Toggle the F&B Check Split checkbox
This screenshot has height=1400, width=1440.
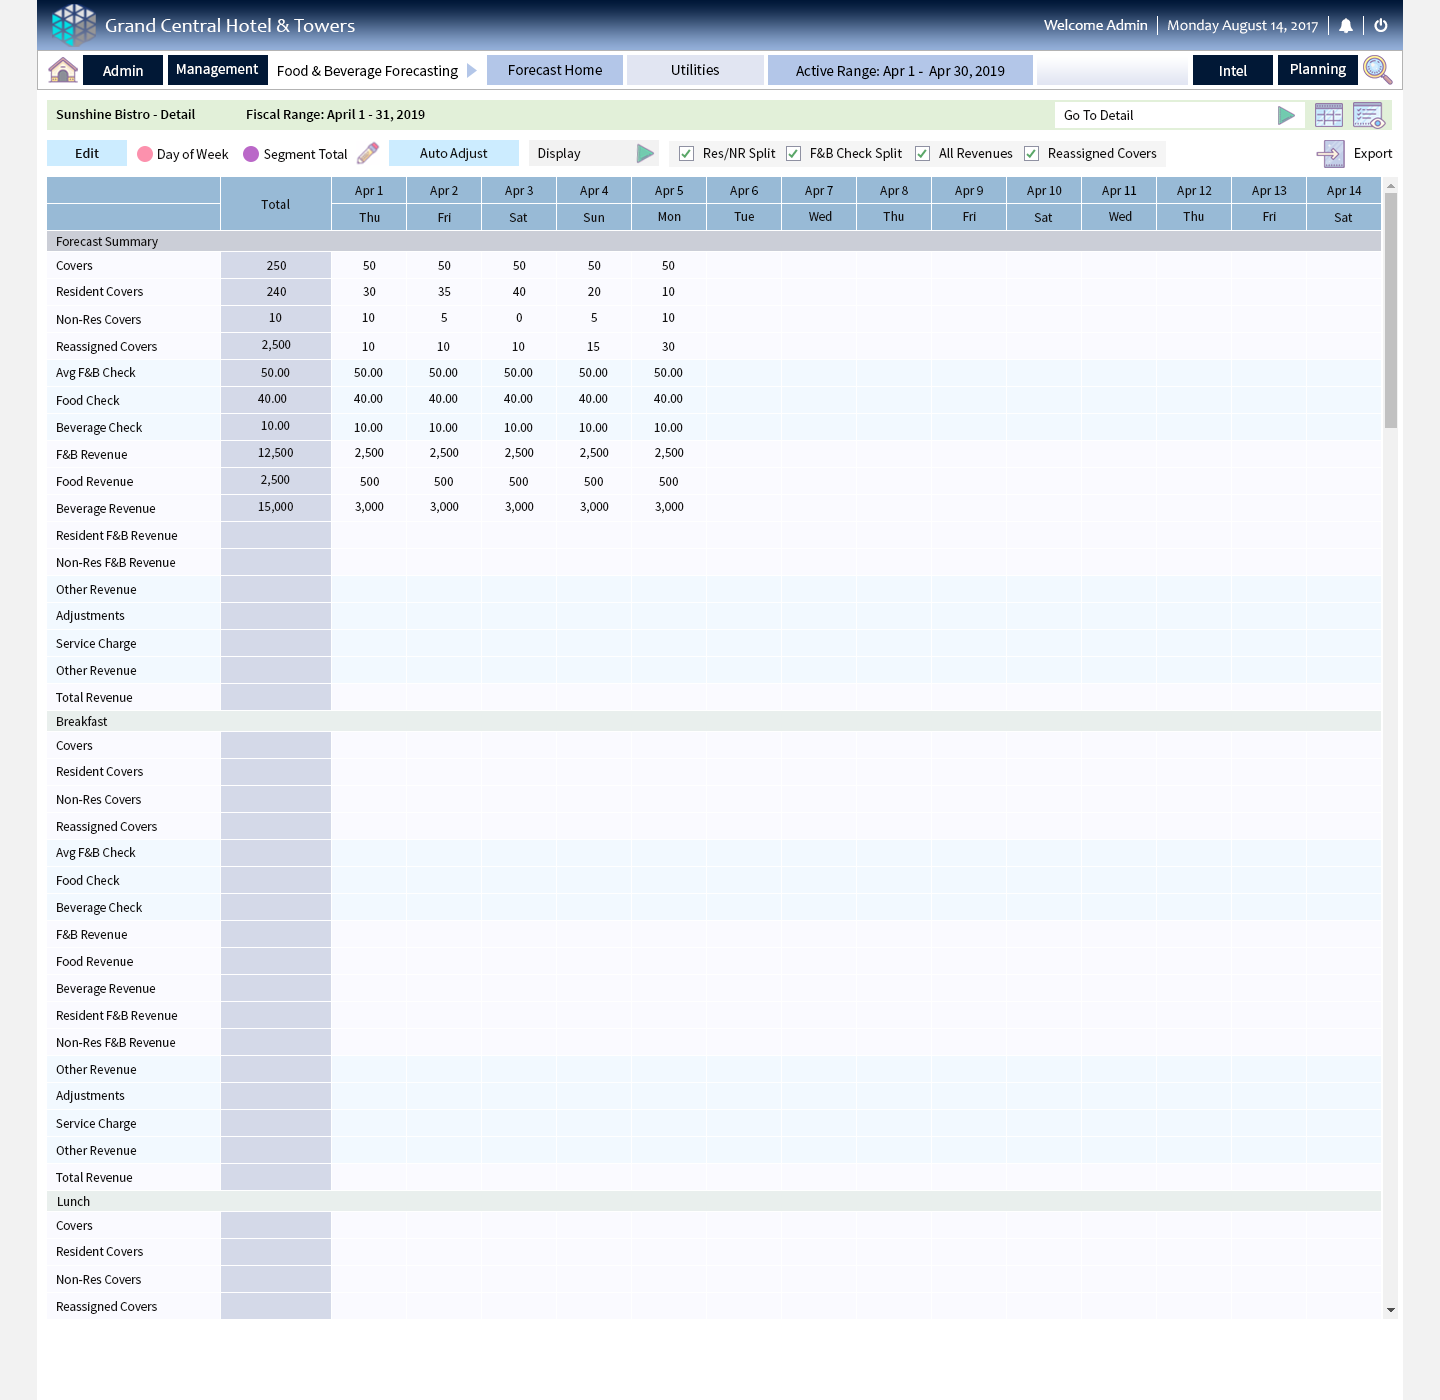click(x=794, y=153)
